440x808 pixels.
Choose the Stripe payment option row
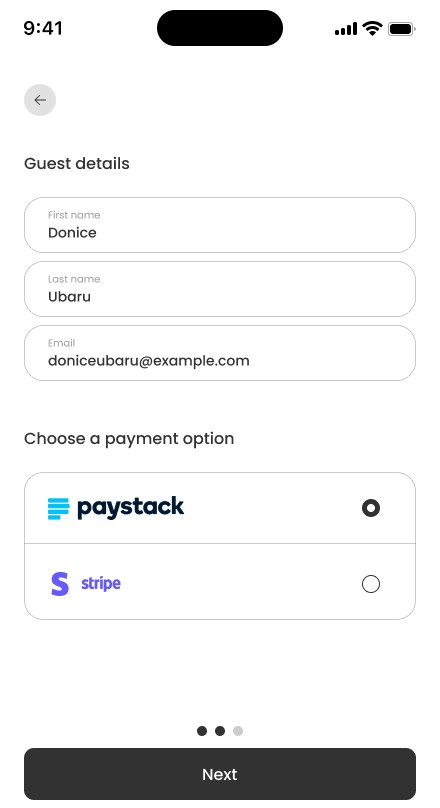tap(220, 582)
